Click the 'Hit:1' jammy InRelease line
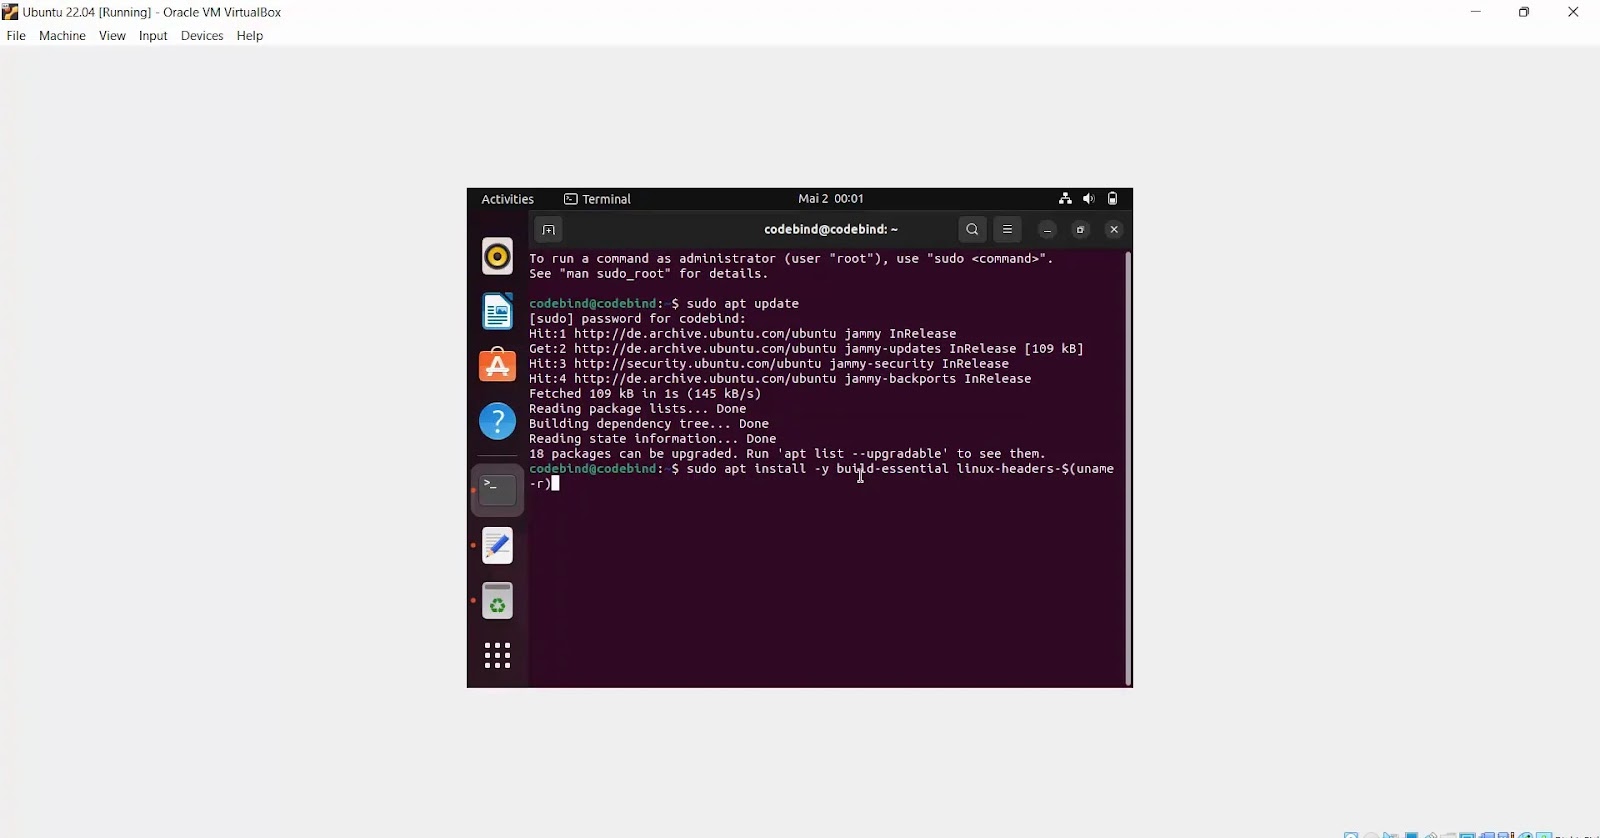The width and height of the screenshot is (1600, 838). point(743,334)
